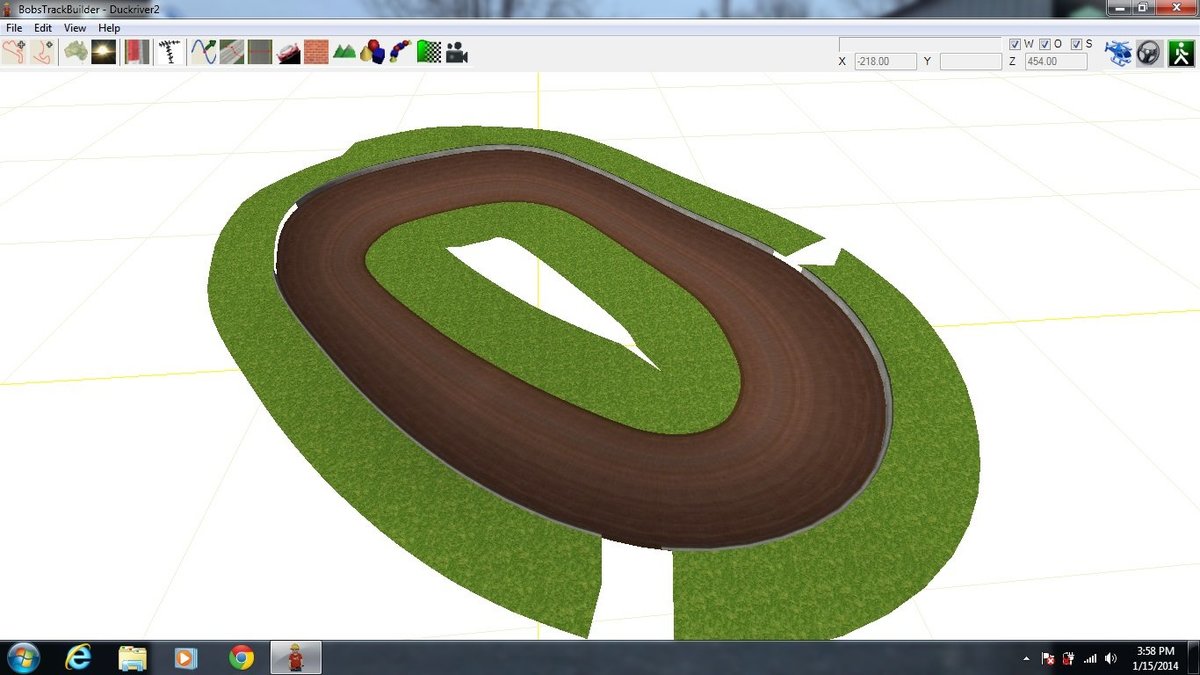
Task: Activate steering wheel drive mode
Action: click(x=1149, y=53)
